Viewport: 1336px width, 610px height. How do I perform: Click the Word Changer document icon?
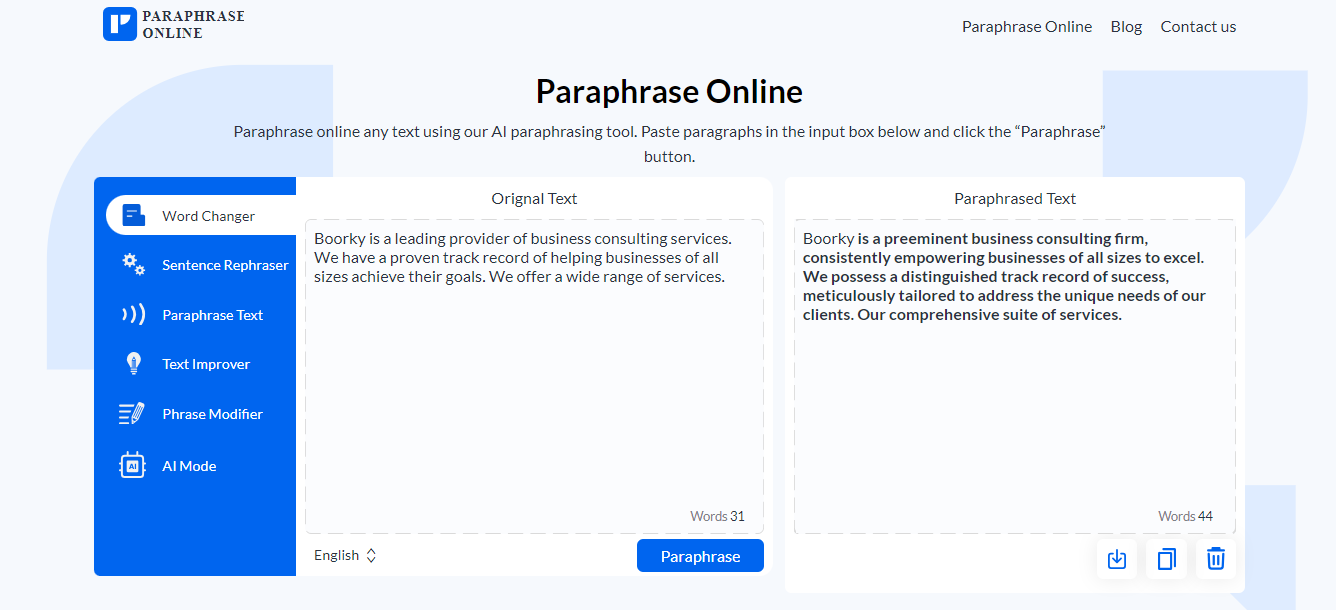coord(133,215)
